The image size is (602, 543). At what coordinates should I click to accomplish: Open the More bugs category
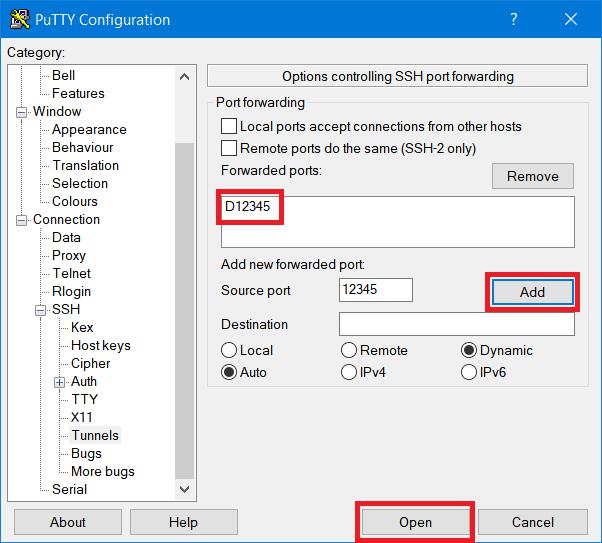point(103,472)
